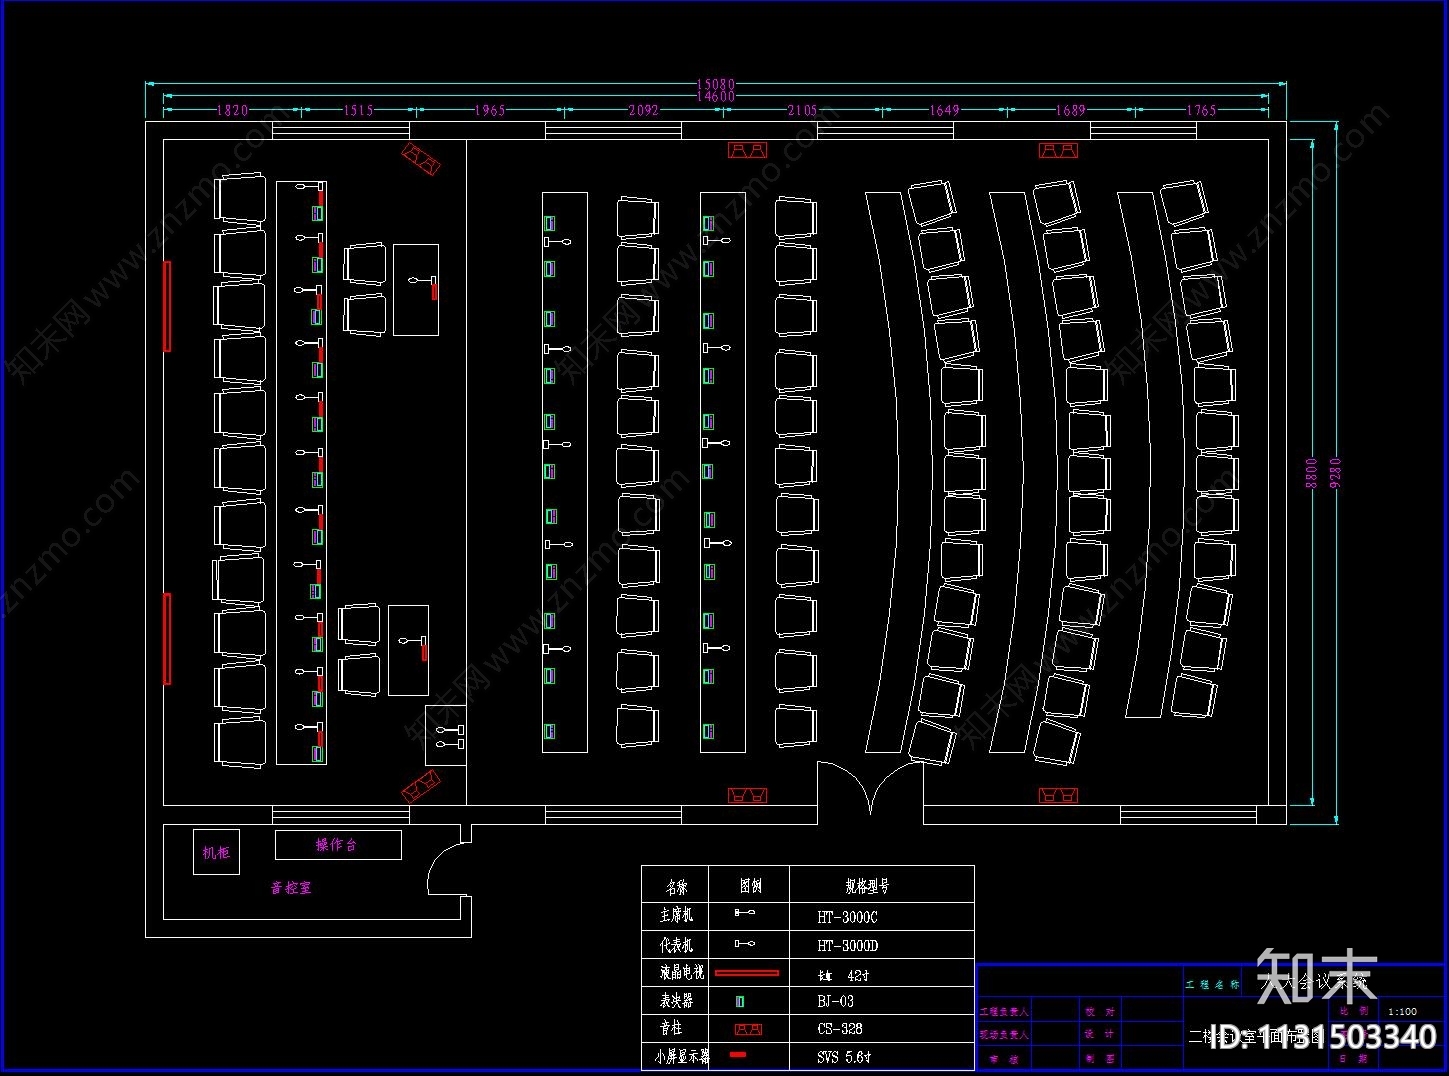Viewport: 1449px width, 1076px height.
Task: Click the 主席机 microphone symbol in the legend
Action: pyautogui.click(x=745, y=913)
